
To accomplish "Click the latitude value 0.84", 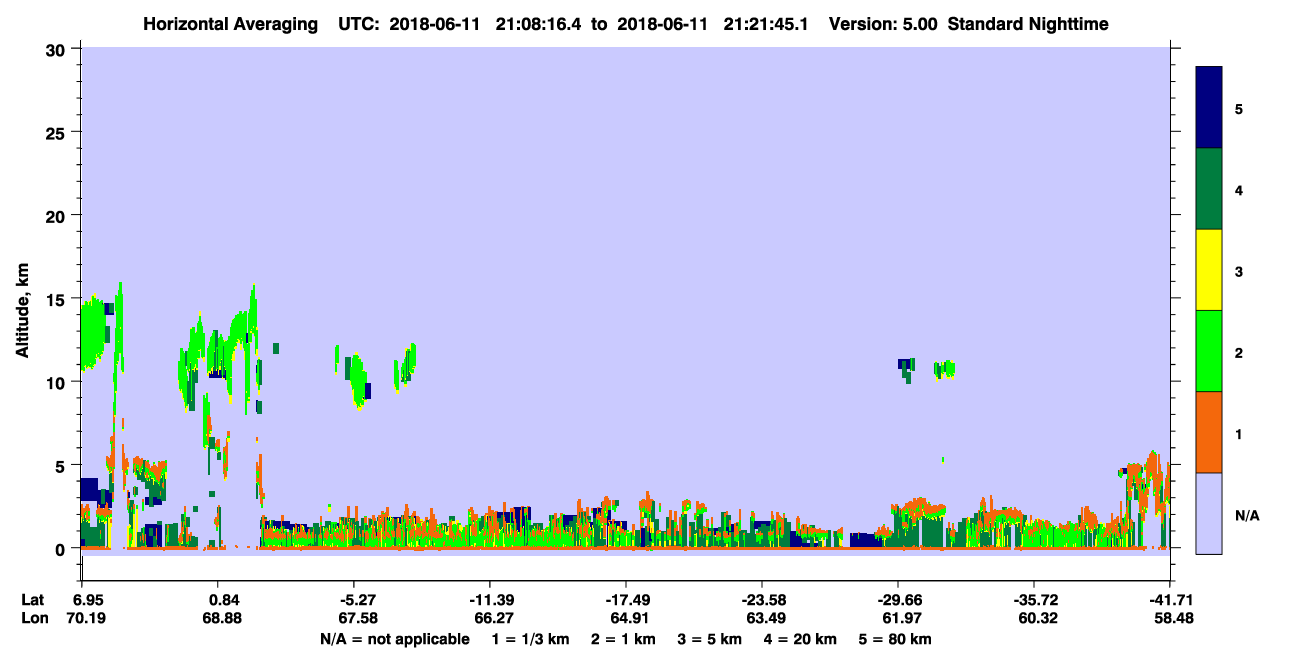I will [223, 600].
